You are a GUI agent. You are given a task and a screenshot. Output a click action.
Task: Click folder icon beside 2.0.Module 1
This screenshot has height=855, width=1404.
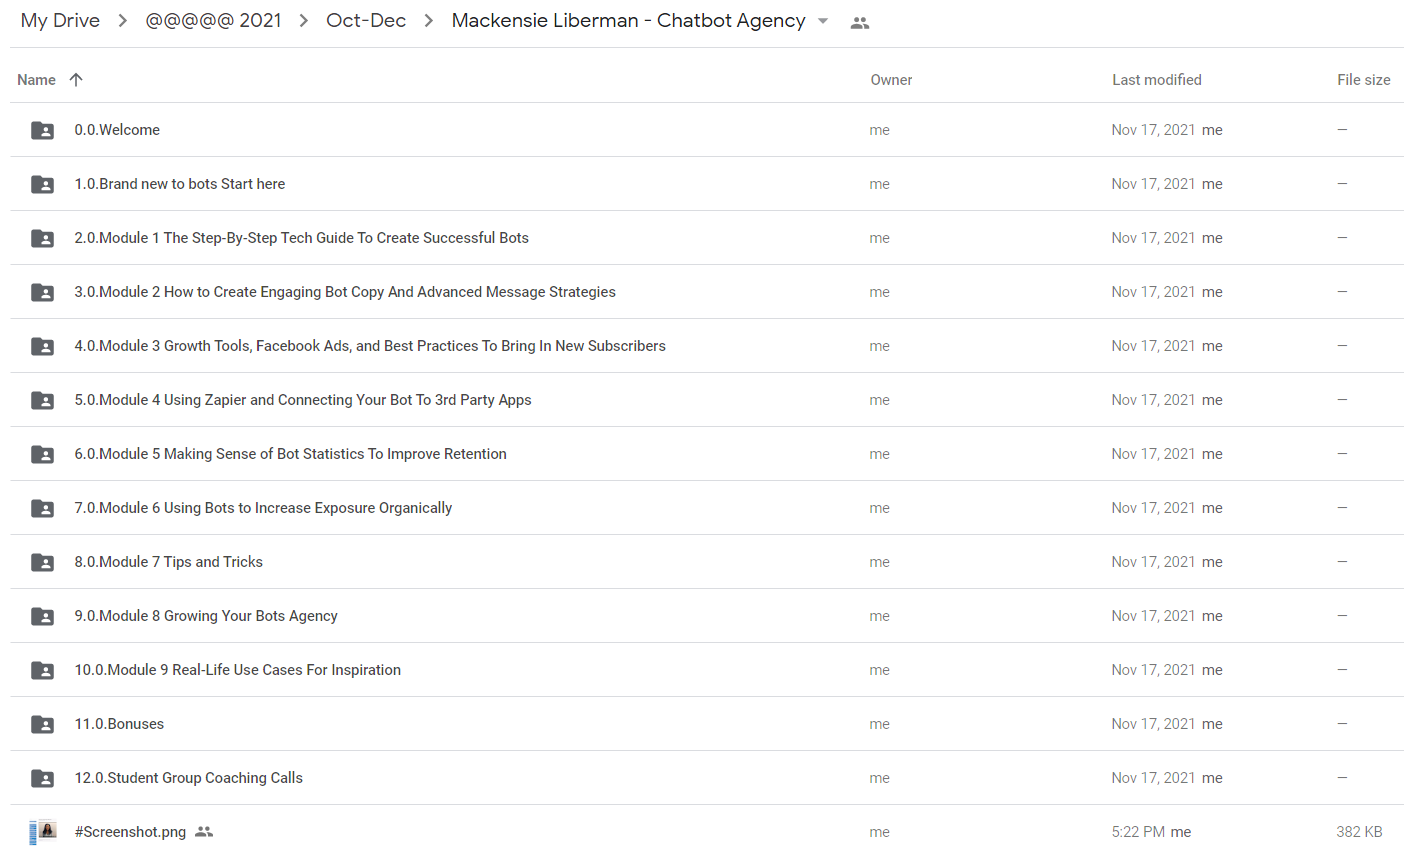tap(42, 238)
